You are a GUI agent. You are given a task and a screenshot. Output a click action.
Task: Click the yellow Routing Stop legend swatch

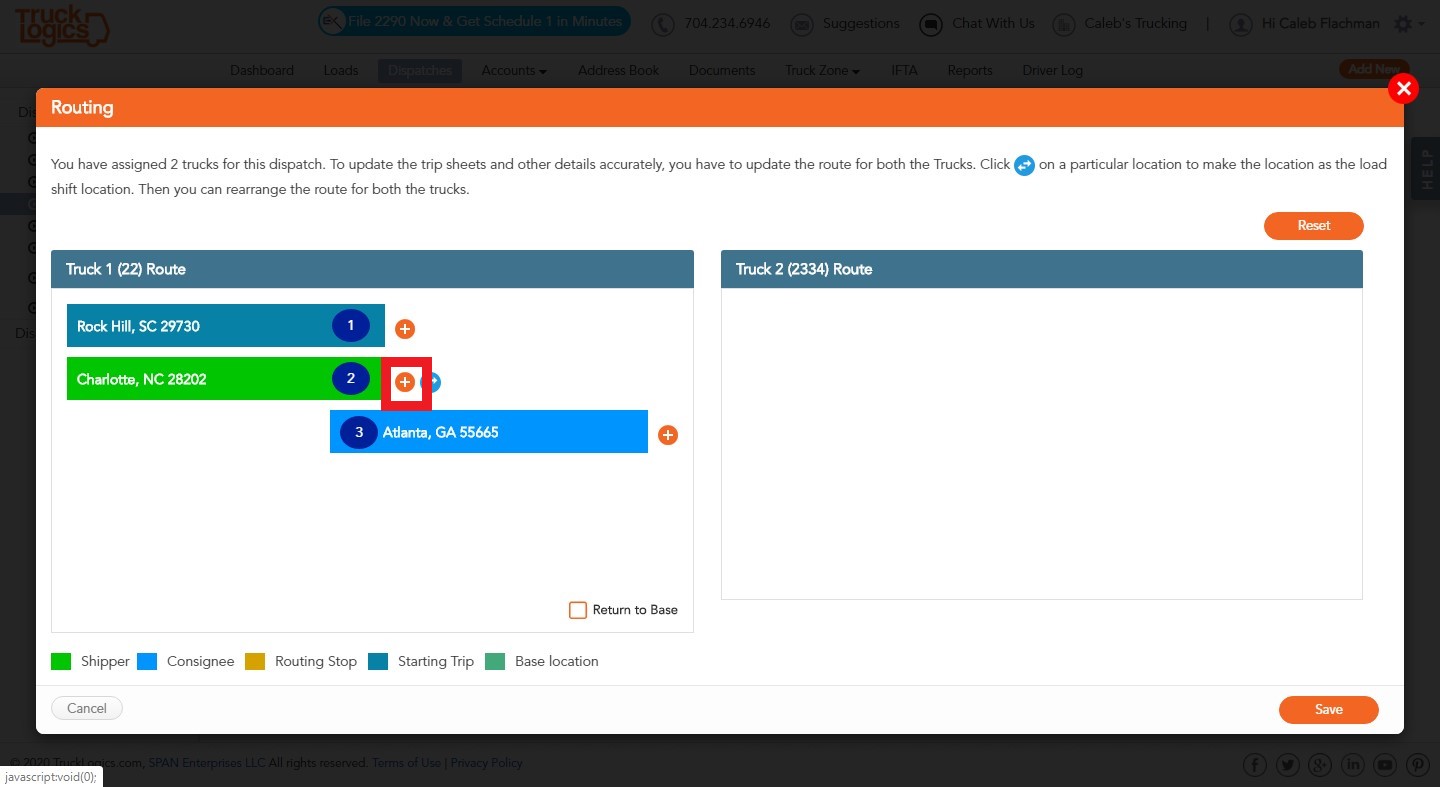pos(255,661)
